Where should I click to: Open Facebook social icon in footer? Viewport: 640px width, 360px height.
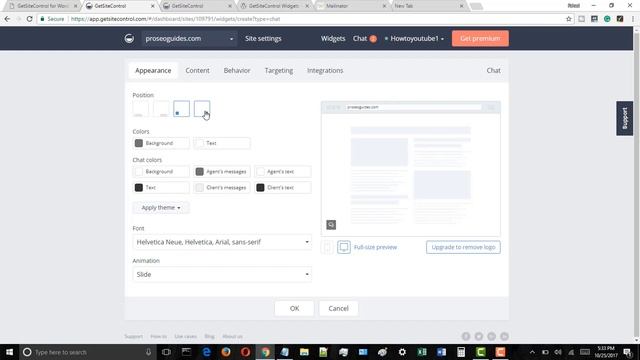coord(466,336)
